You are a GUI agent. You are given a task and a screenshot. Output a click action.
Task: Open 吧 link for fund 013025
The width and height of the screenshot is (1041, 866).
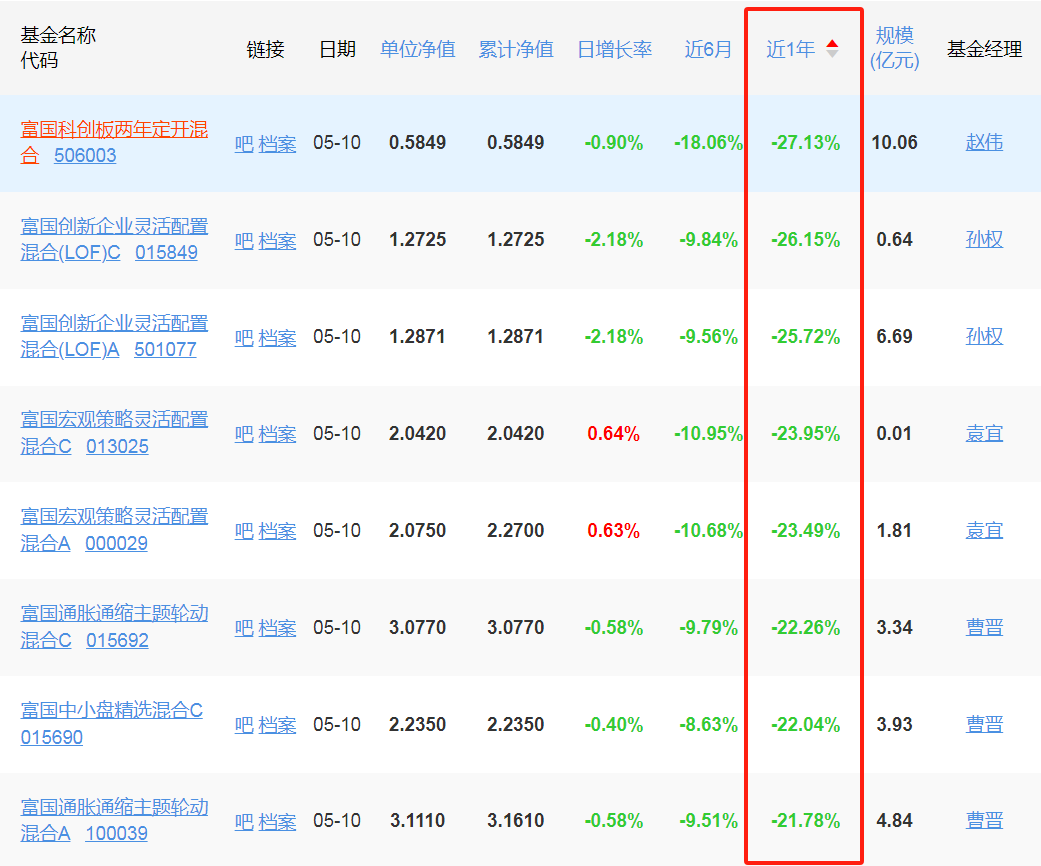pos(244,434)
